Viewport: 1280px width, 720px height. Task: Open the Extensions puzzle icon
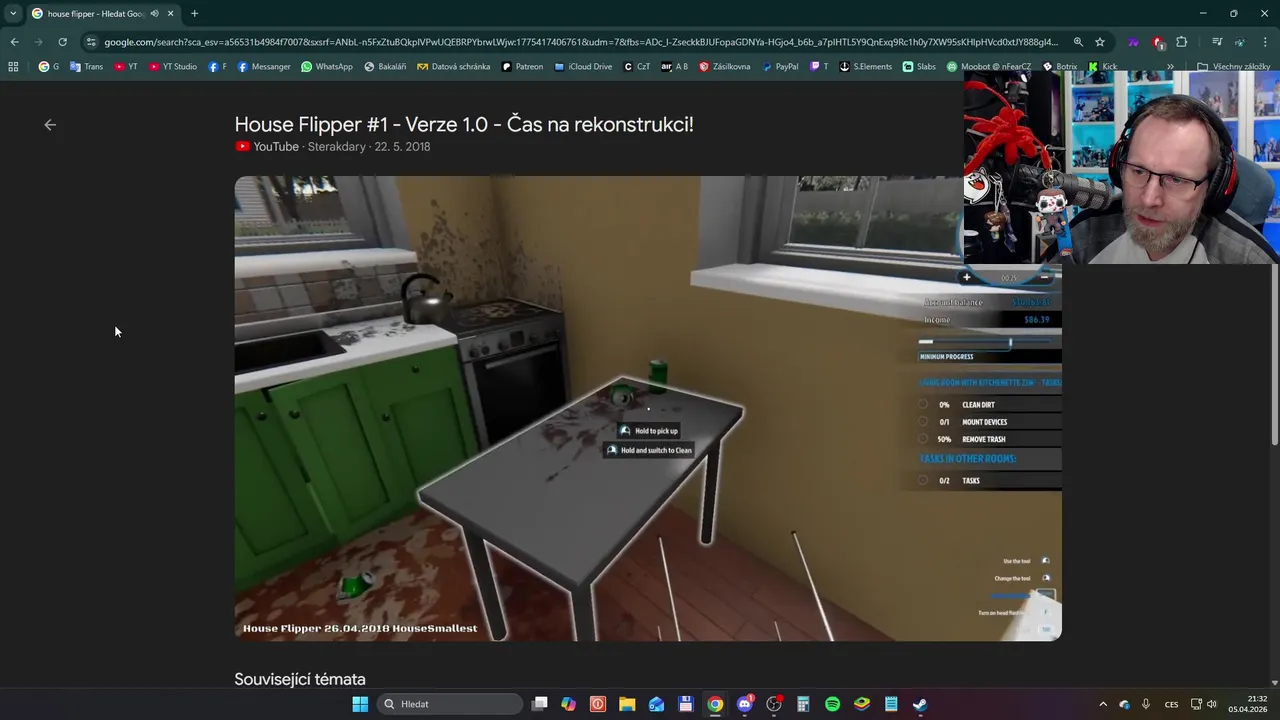(1182, 42)
